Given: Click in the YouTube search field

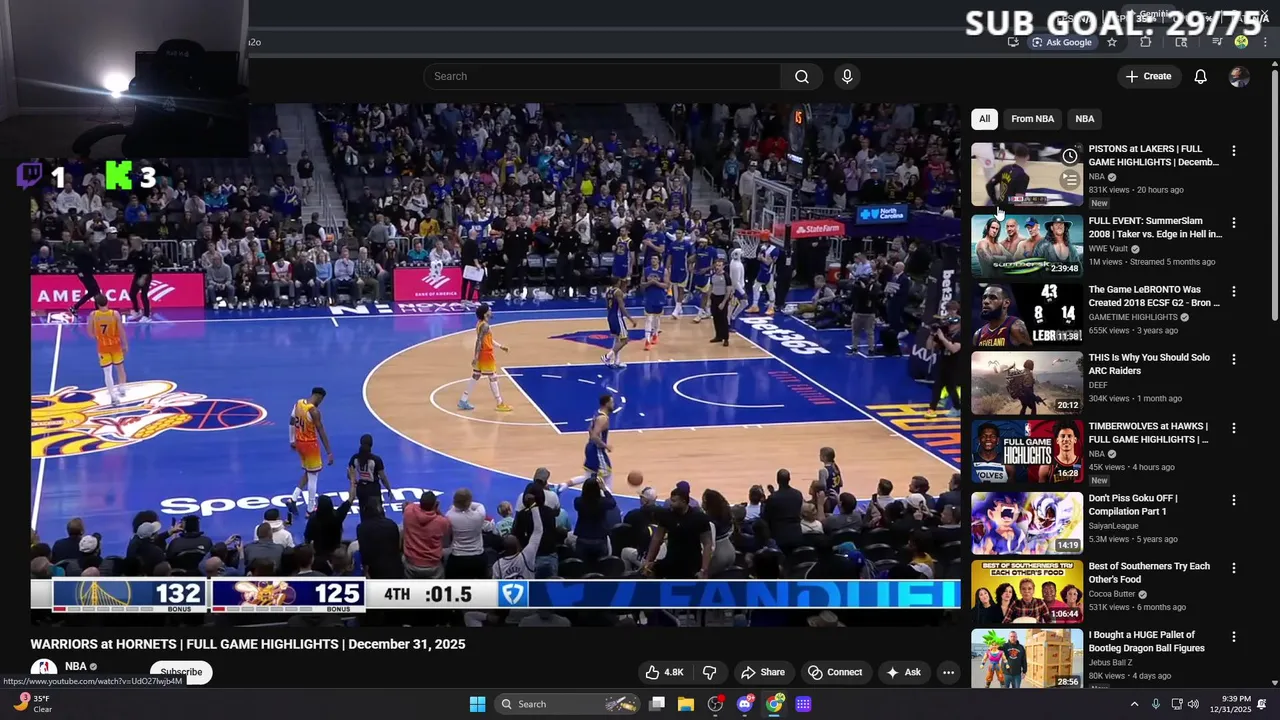Looking at the screenshot, I should click(x=602, y=76).
